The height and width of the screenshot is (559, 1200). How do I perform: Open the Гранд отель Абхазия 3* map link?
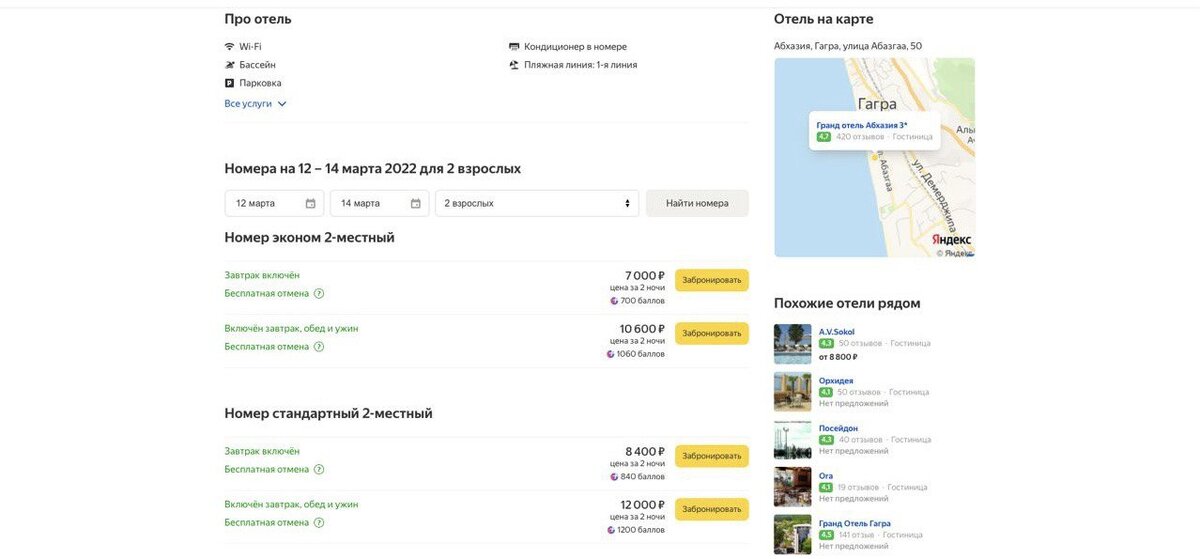point(862,125)
